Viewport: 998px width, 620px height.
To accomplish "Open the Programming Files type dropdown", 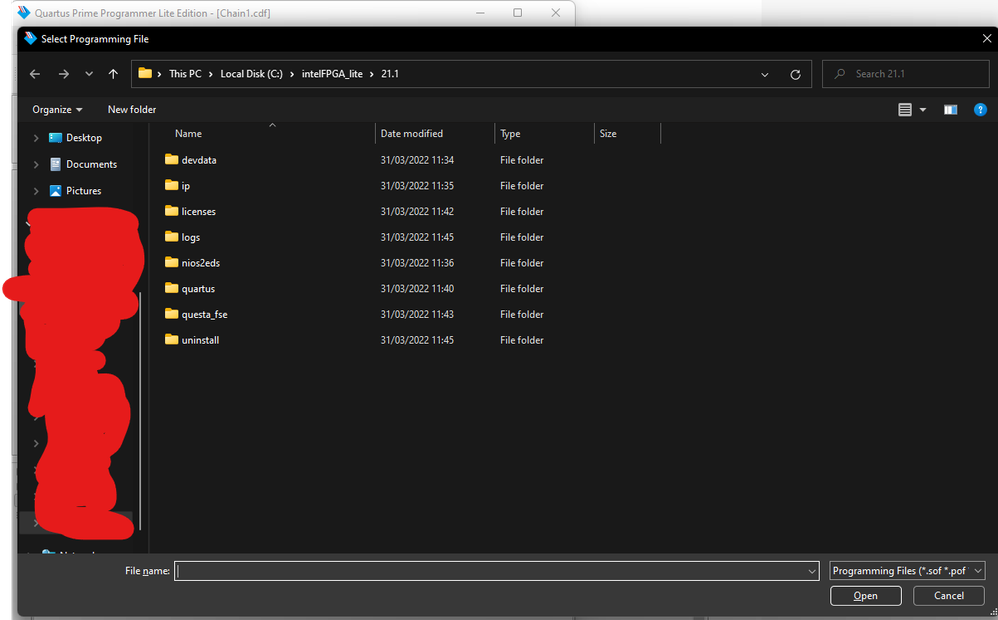I will 907,571.
